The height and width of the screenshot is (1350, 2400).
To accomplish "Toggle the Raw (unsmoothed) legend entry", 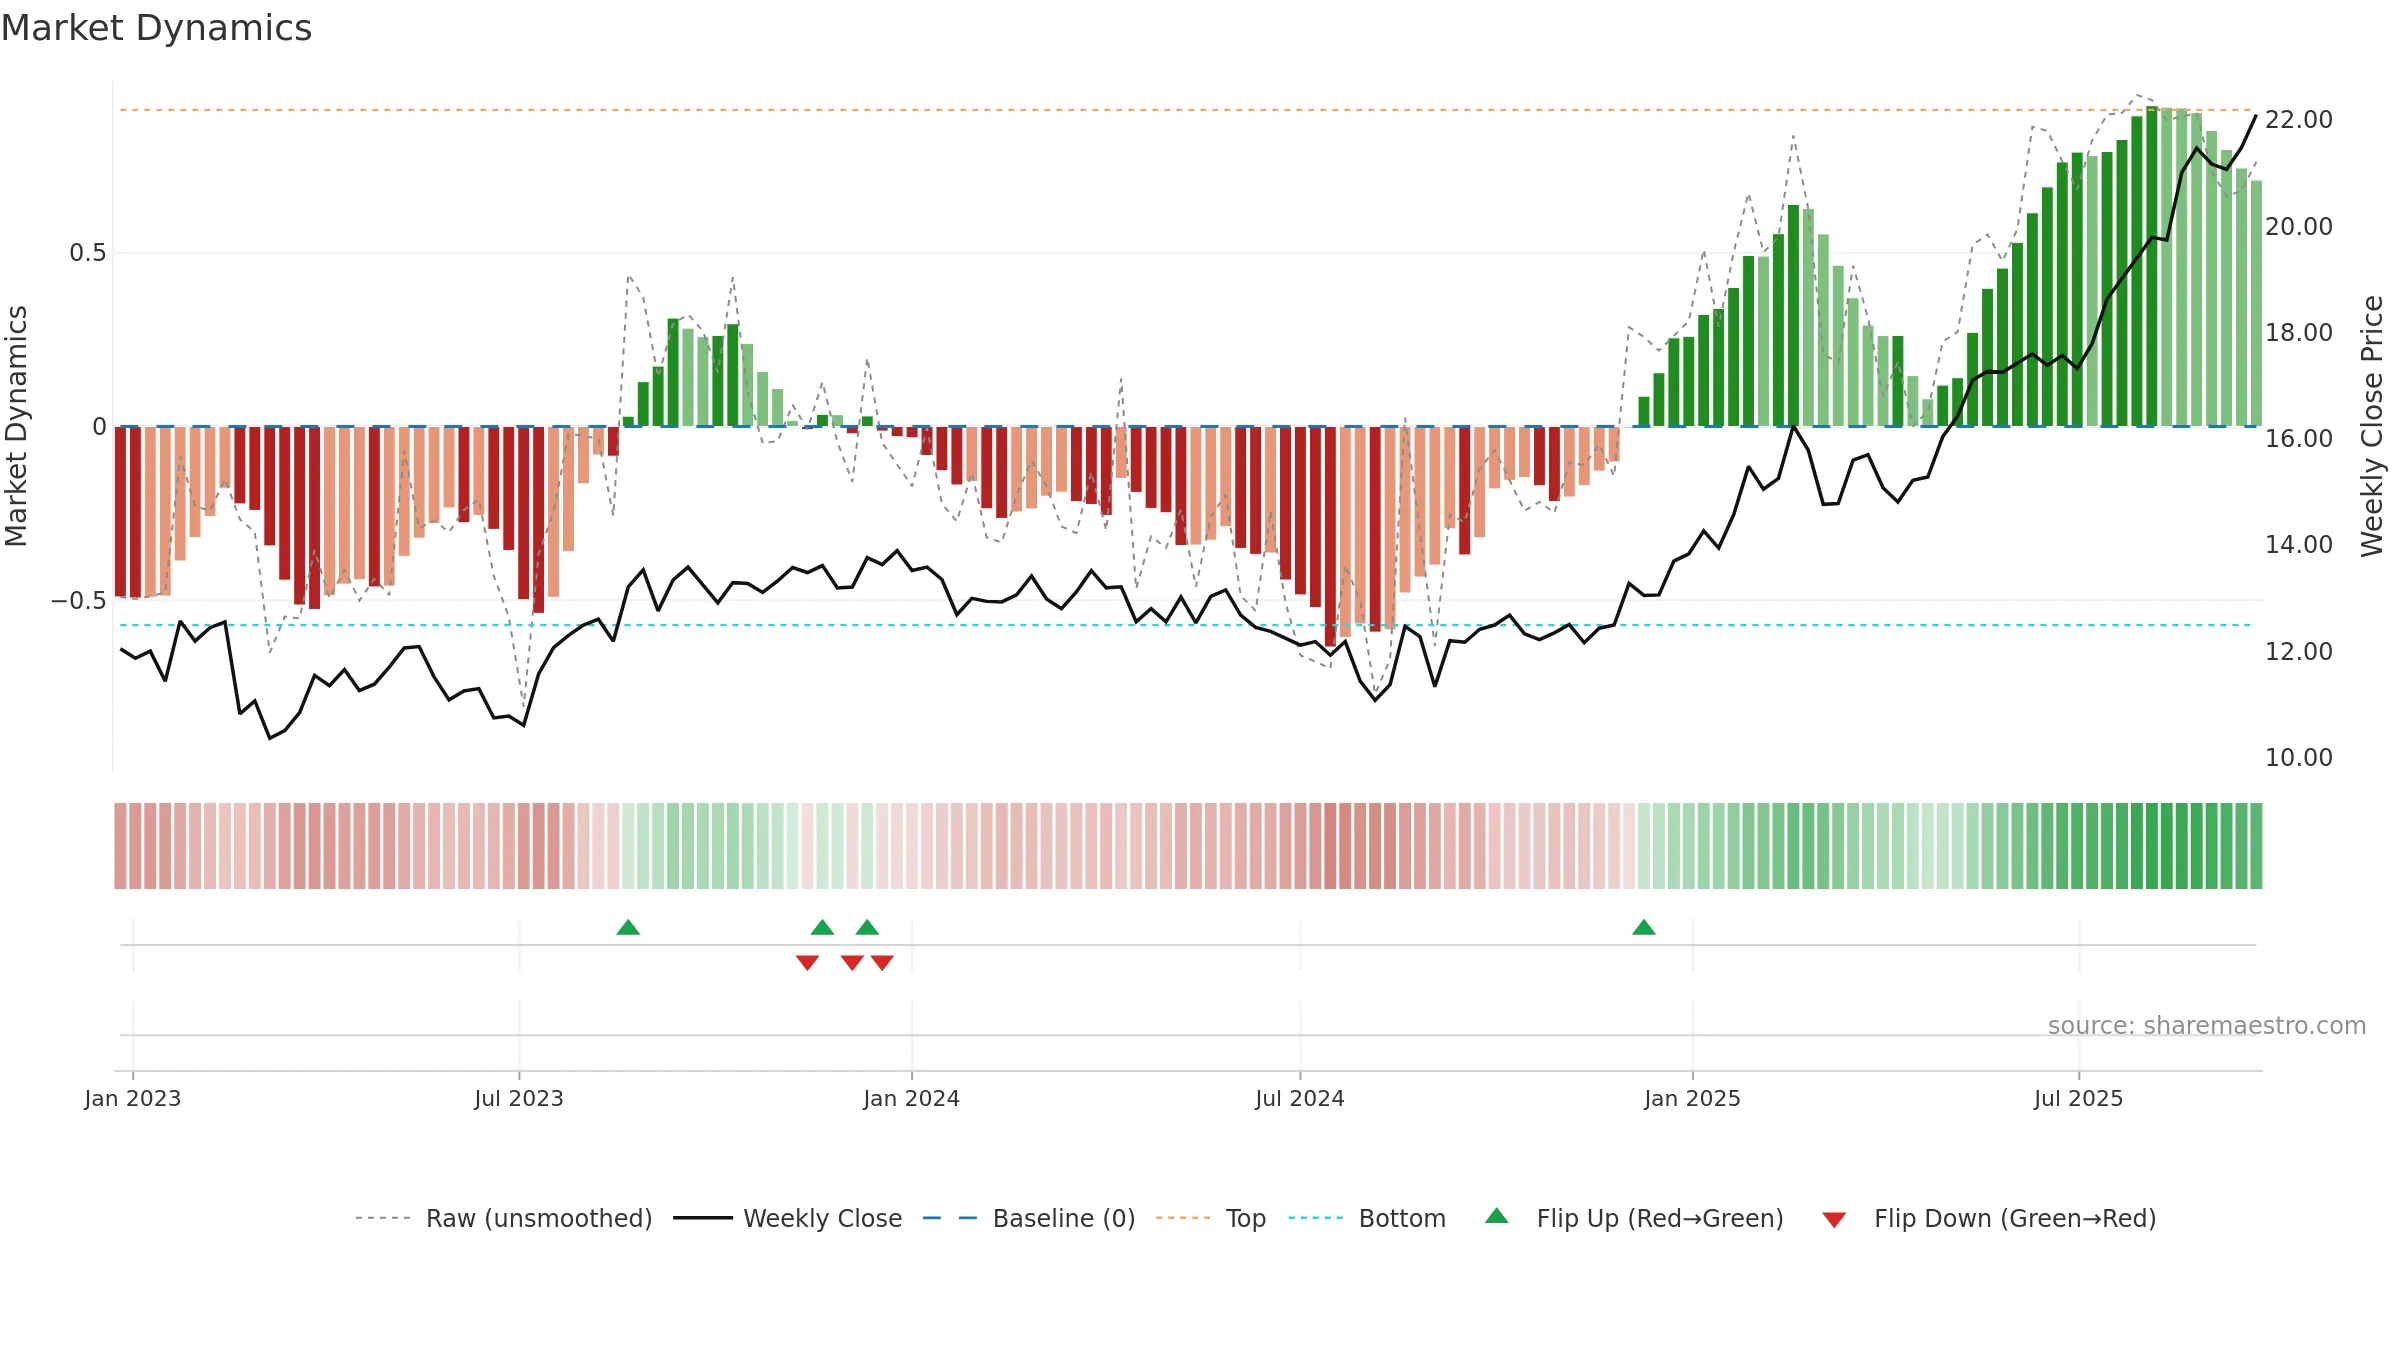I will click(x=503, y=1218).
